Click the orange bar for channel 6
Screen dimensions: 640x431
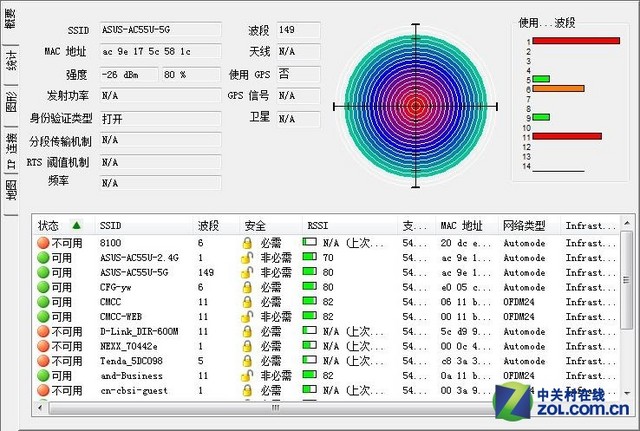click(x=558, y=89)
